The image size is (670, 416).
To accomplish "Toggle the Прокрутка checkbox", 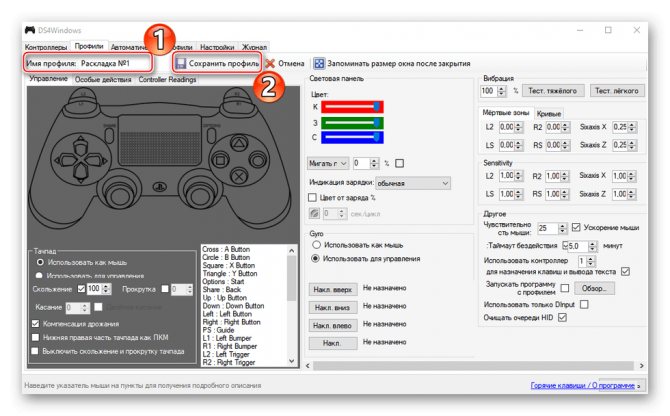I will coord(165,289).
